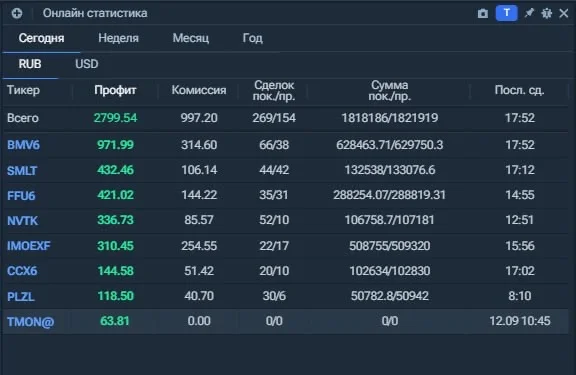Click IMOEXF sum 508755/509320

(389, 246)
